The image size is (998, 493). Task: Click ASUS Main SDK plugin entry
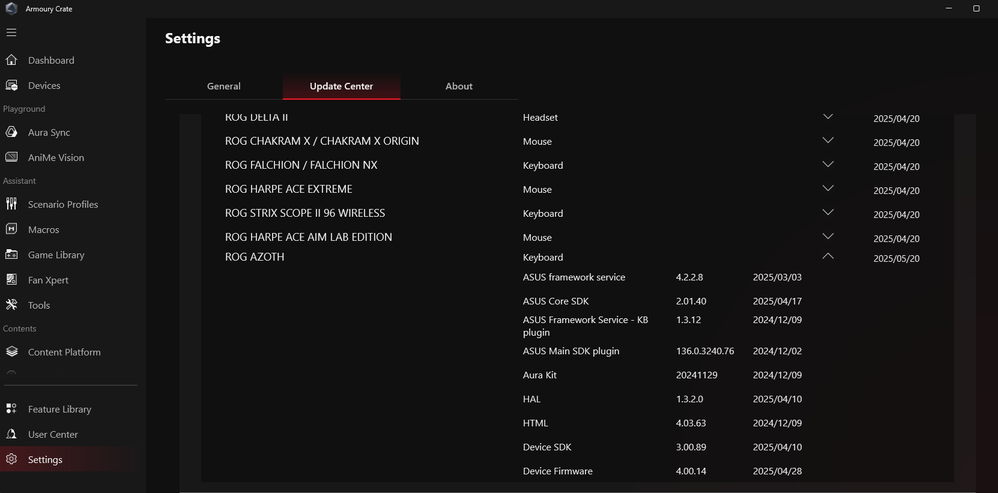[571, 351]
